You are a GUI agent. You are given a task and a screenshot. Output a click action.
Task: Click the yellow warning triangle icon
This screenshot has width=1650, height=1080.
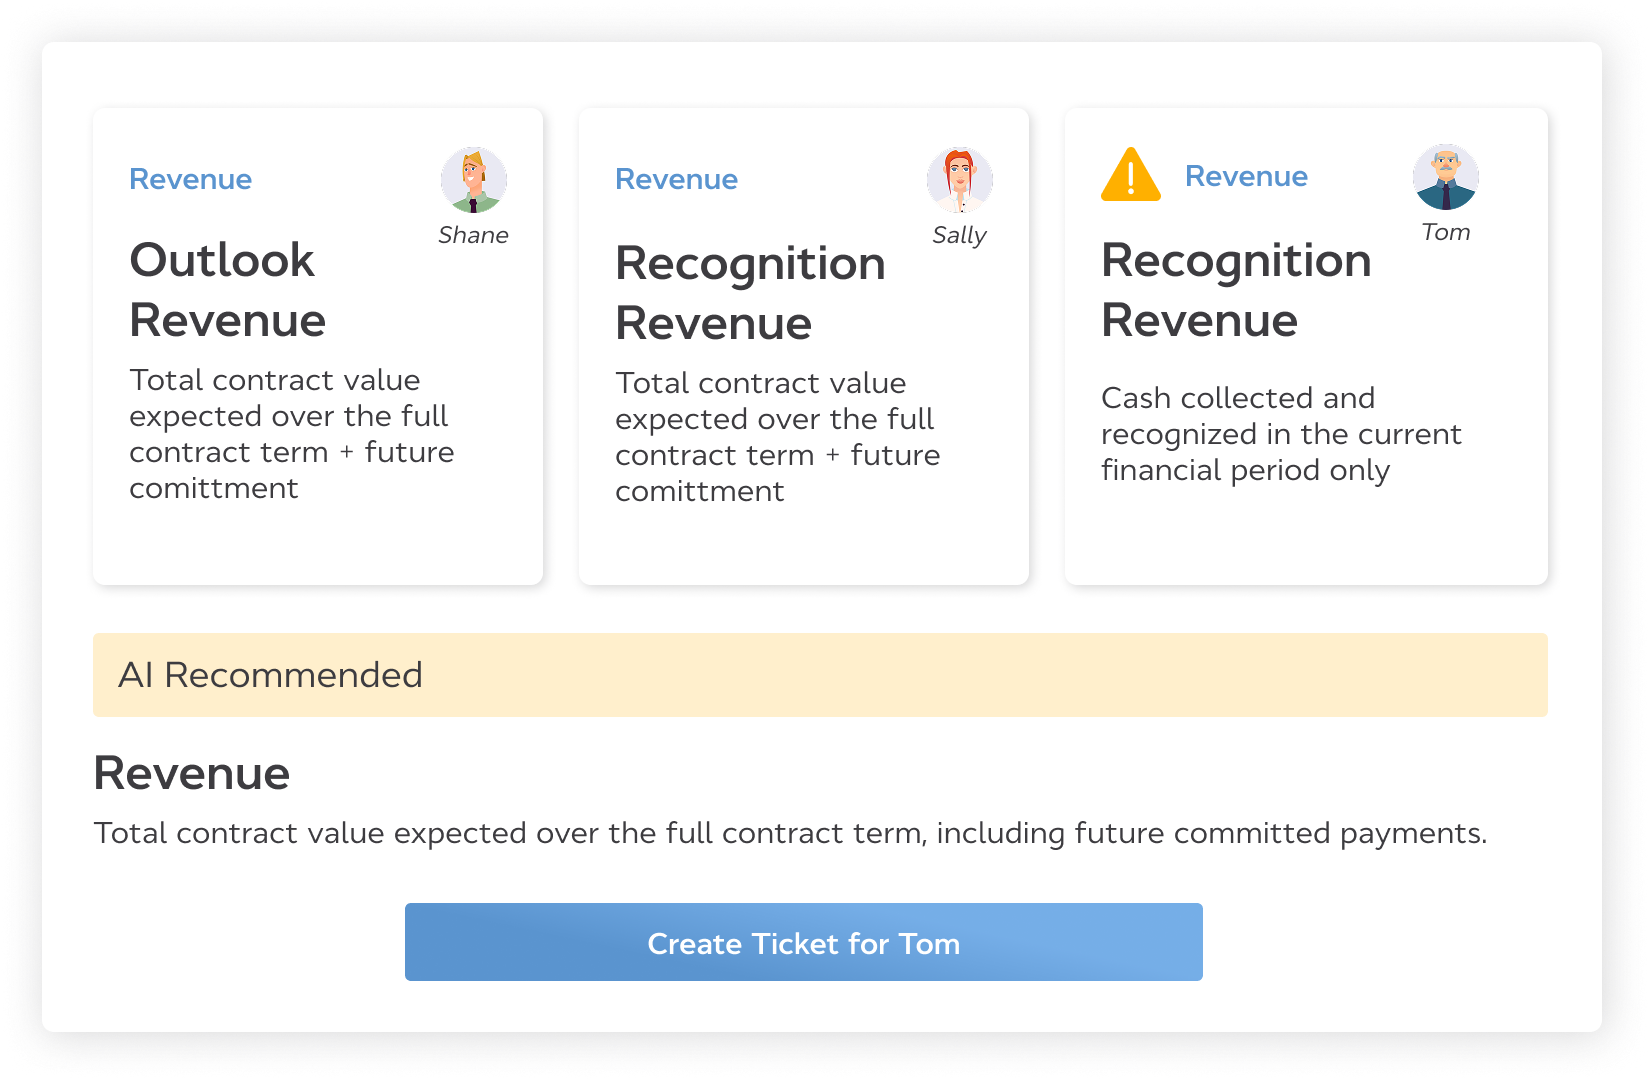(x=1131, y=175)
